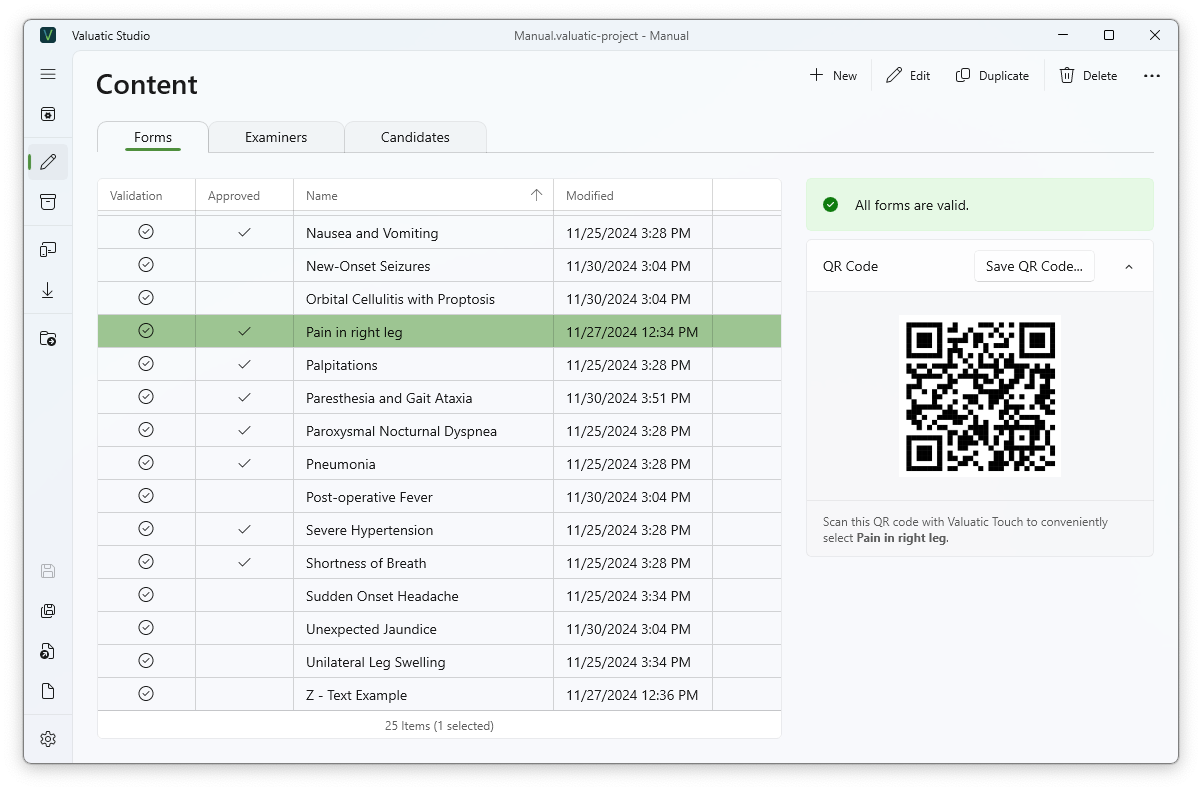Click validation icon in Post-operative Fever row

pyautogui.click(x=146, y=496)
